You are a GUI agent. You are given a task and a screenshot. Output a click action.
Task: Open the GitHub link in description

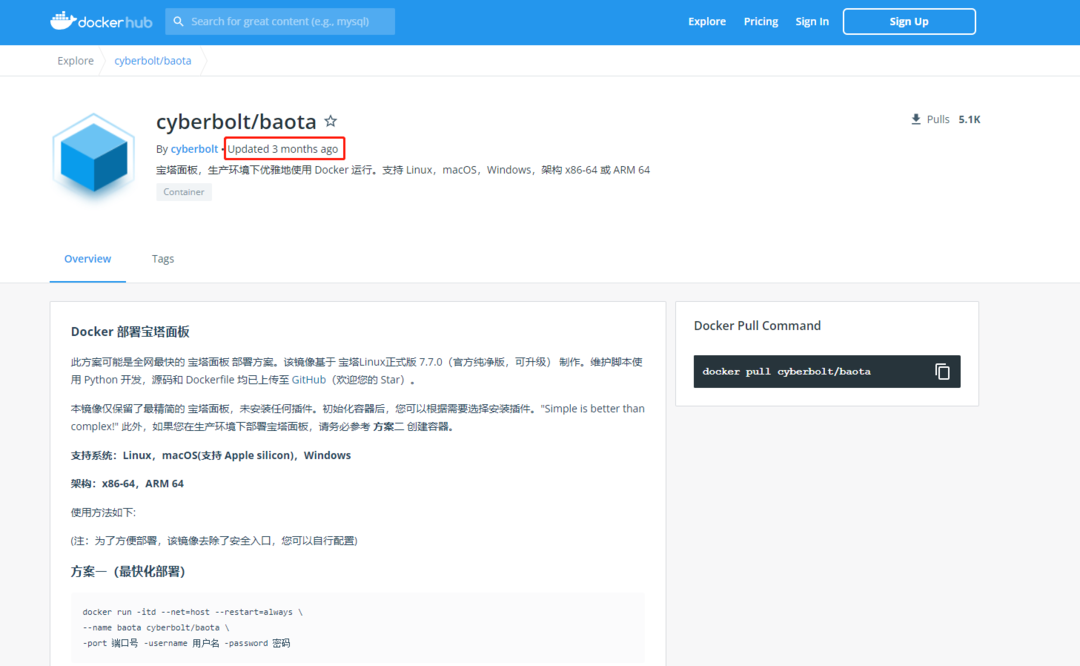pyautogui.click(x=309, y=379)
